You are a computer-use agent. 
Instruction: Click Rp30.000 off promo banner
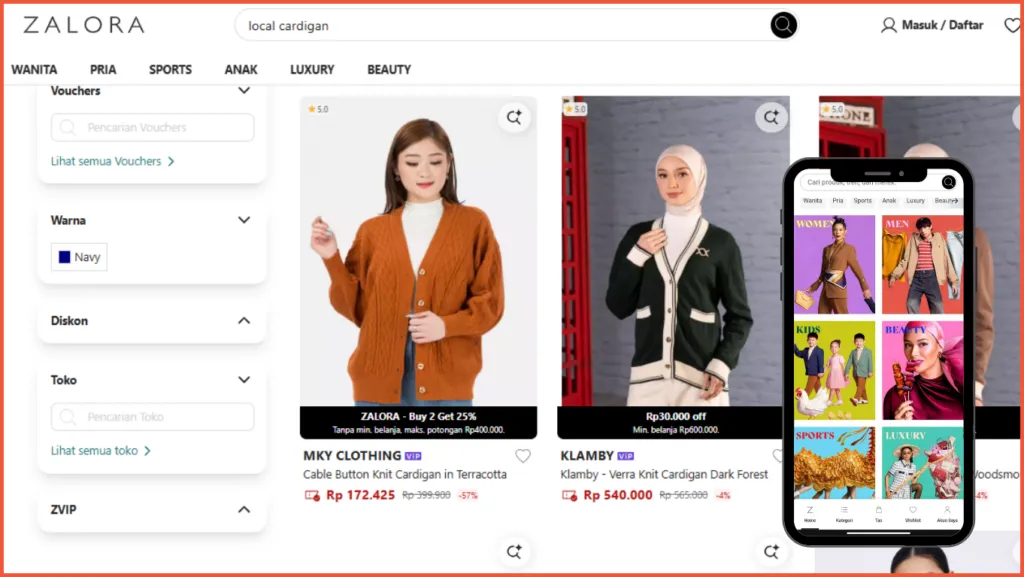point(671,422)
